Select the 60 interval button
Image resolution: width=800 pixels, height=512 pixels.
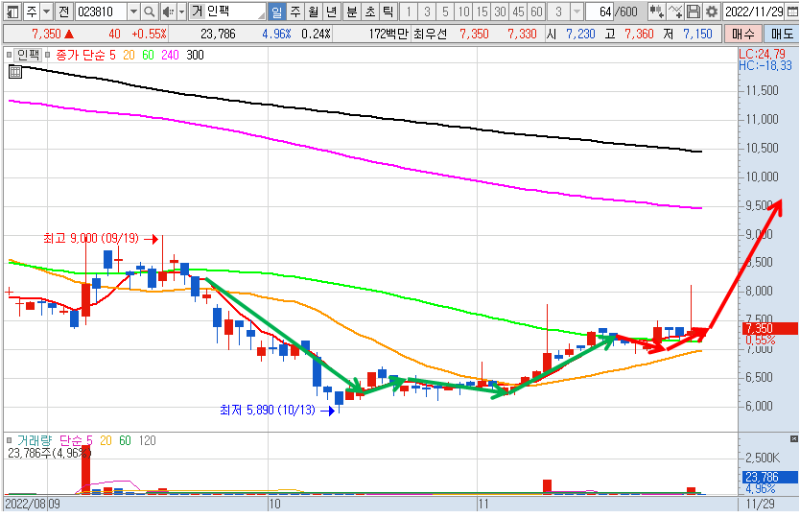click(x=536, y=11)
